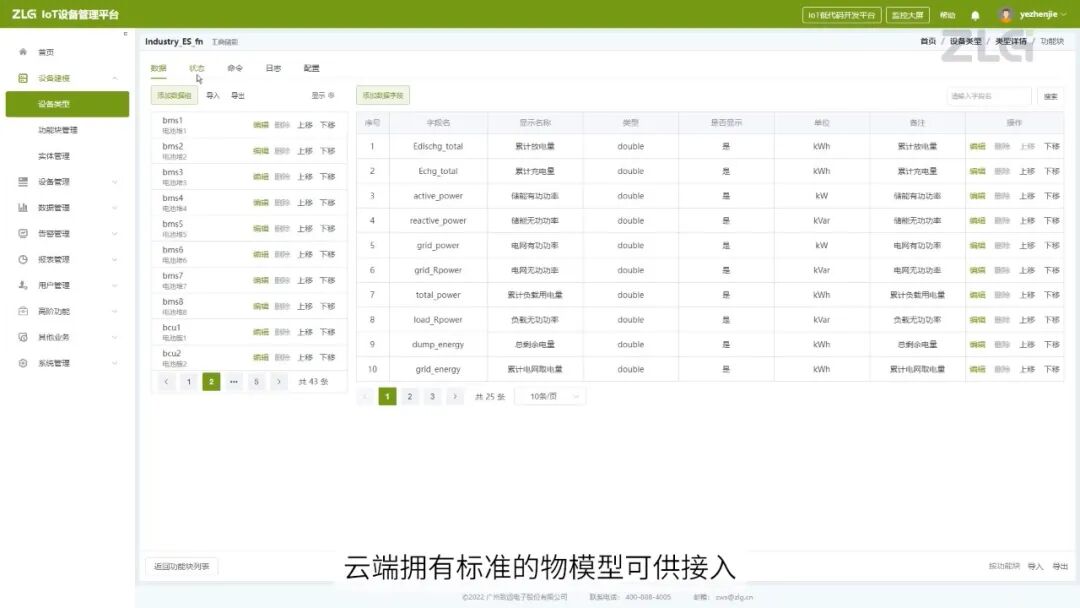Screen dimensions: 1080x608
Task: Click the field name search input
Action: point(988,96)
